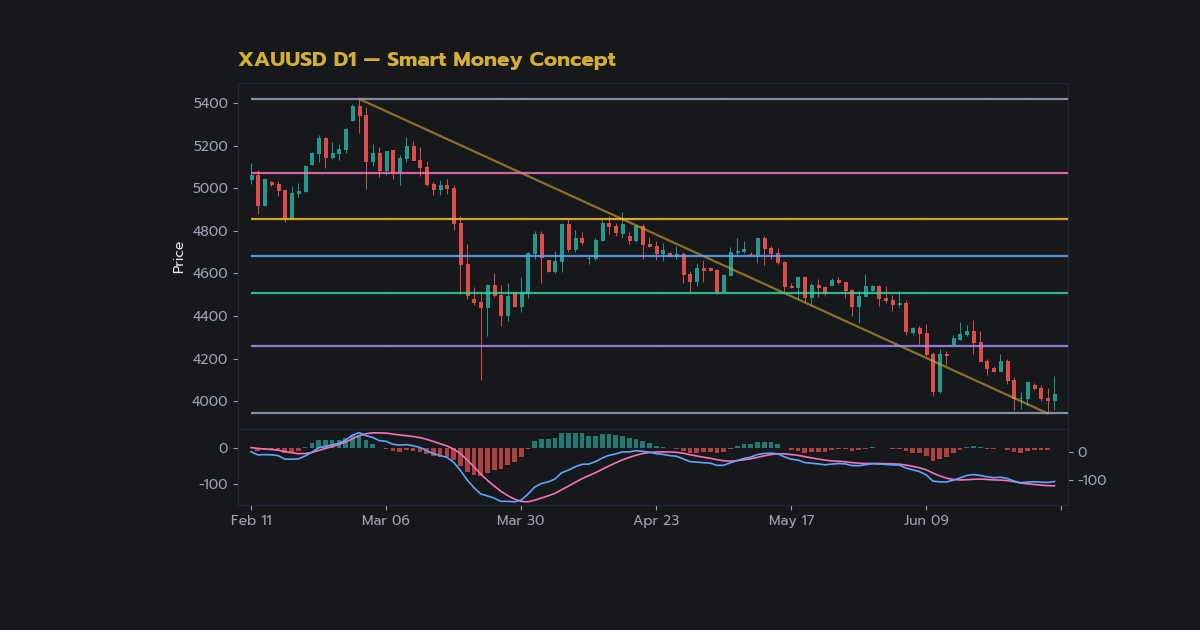
Task: Select the top gray level line near 5420
Action: 659,99
